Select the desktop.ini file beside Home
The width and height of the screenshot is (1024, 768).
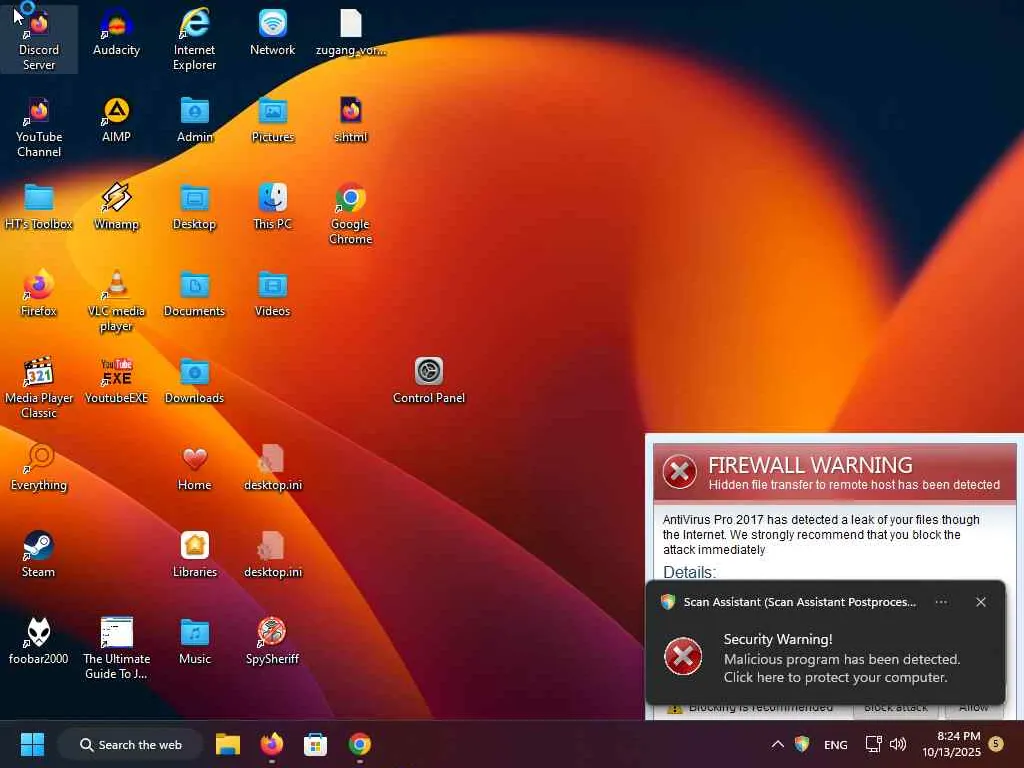click(x=272, y=468)
